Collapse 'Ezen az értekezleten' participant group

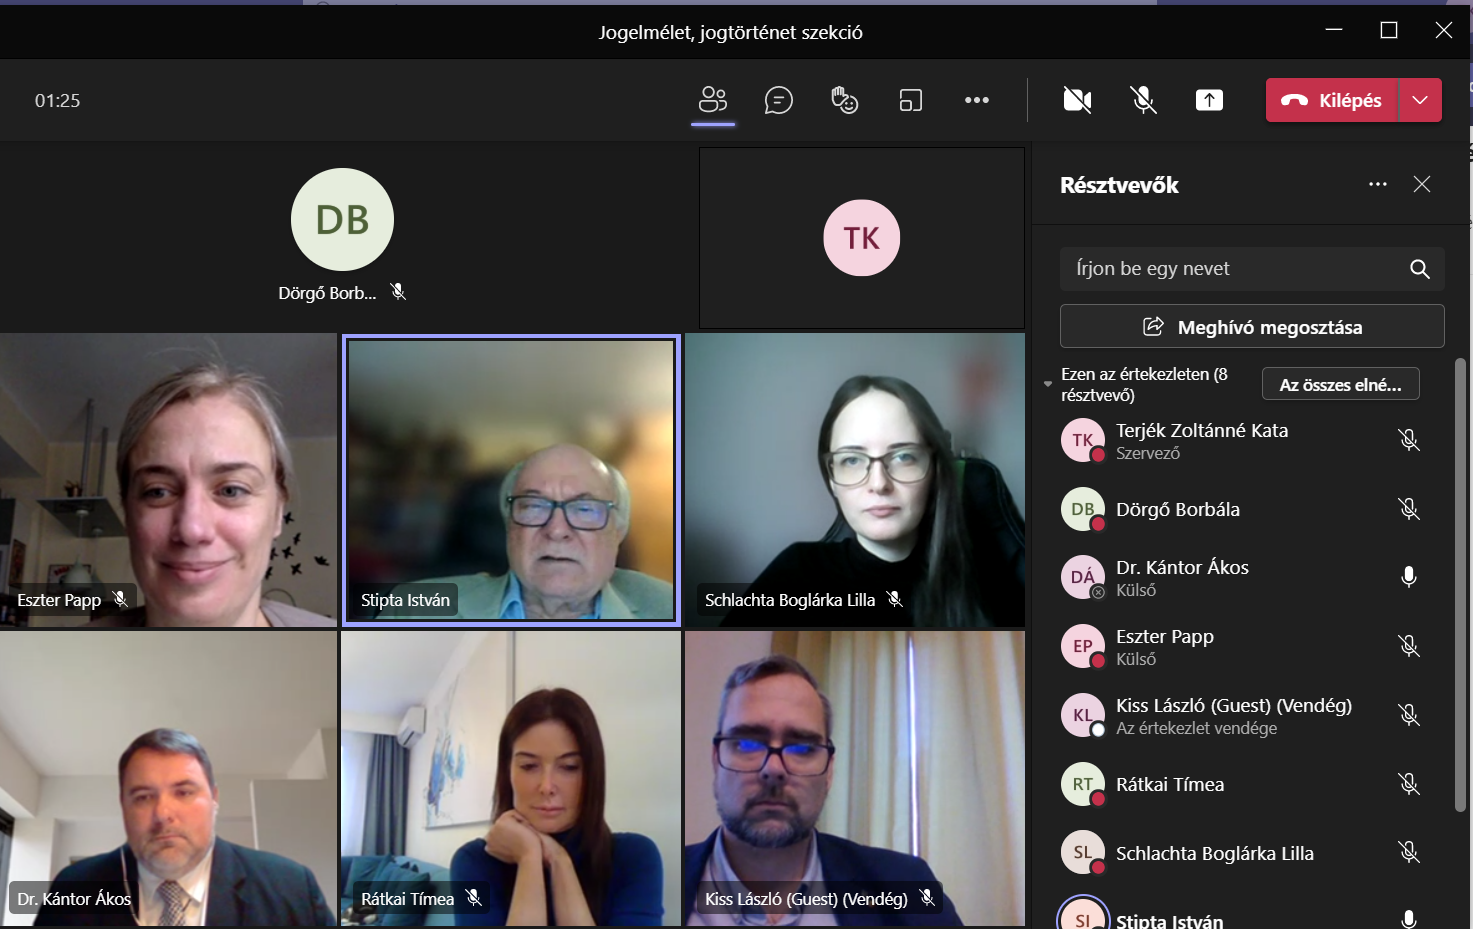pos(1048,384)
